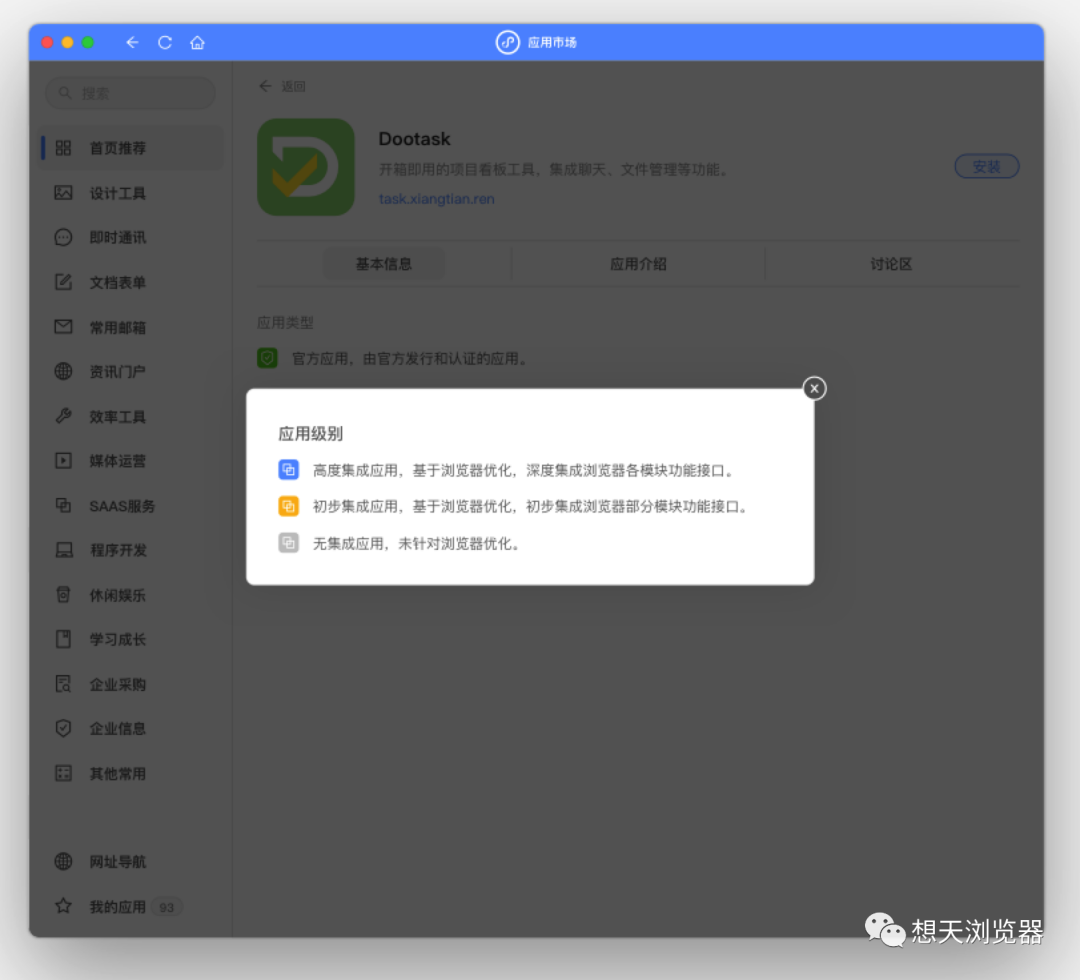This screenshot has height=980, width=1080.
Task: Select 媒体运营 sidebar label
Action: click(118, 461)
